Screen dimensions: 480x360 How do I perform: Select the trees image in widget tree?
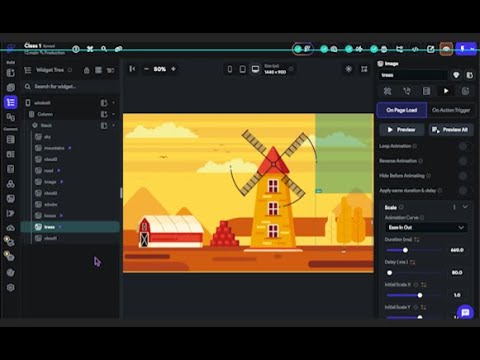pos(70,227)
